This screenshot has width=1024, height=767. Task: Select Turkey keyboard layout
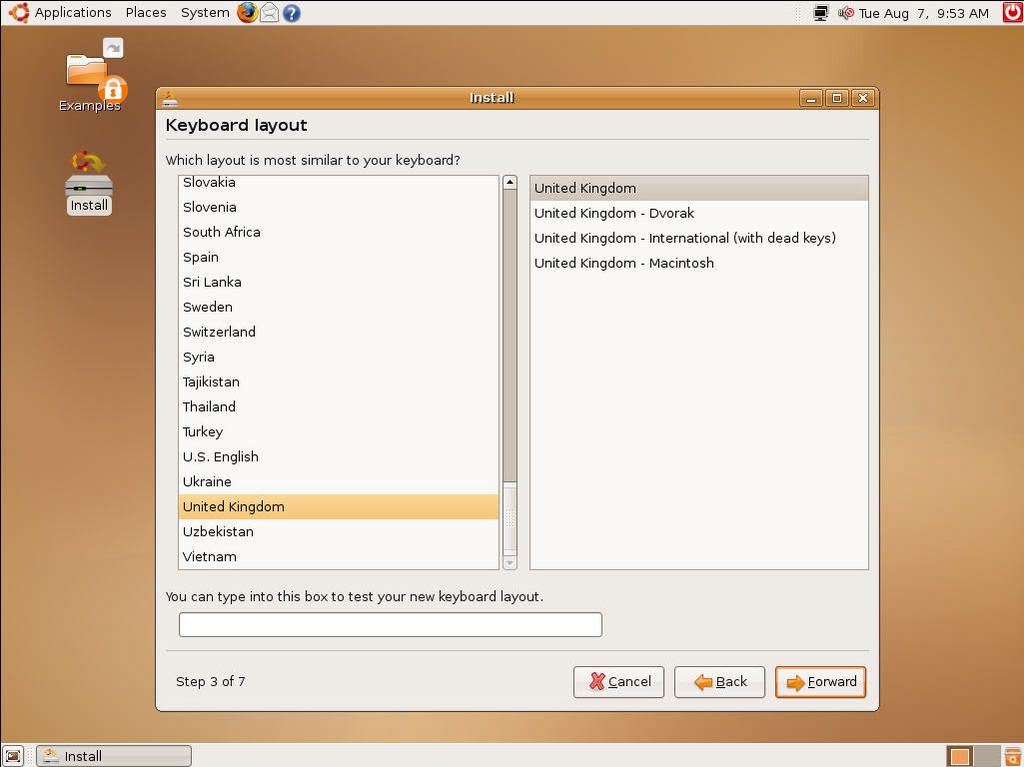point(338,431)
